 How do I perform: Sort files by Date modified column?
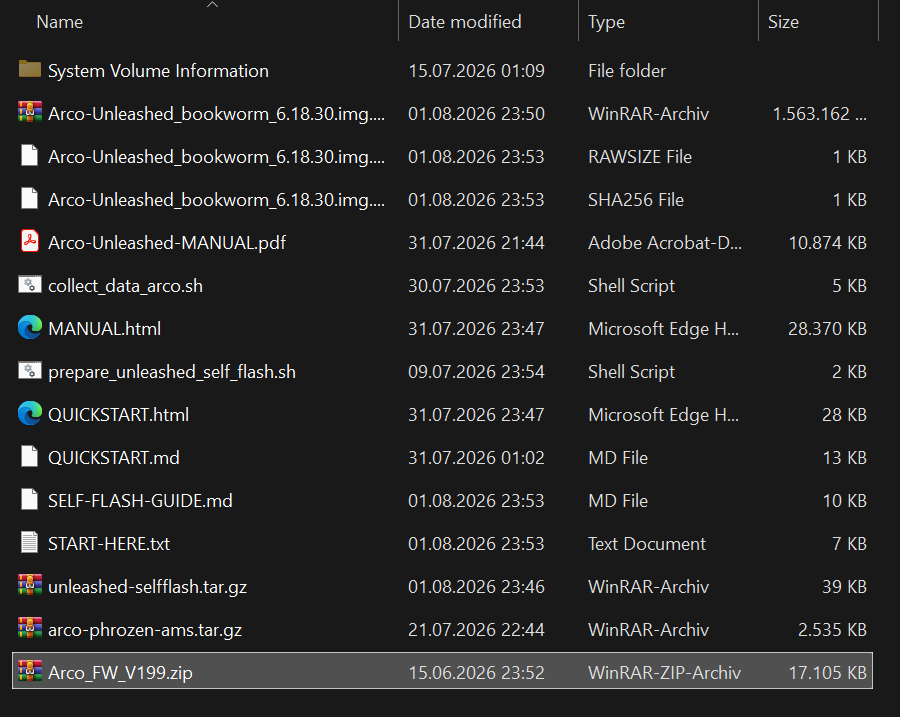[x=465, y=22]
